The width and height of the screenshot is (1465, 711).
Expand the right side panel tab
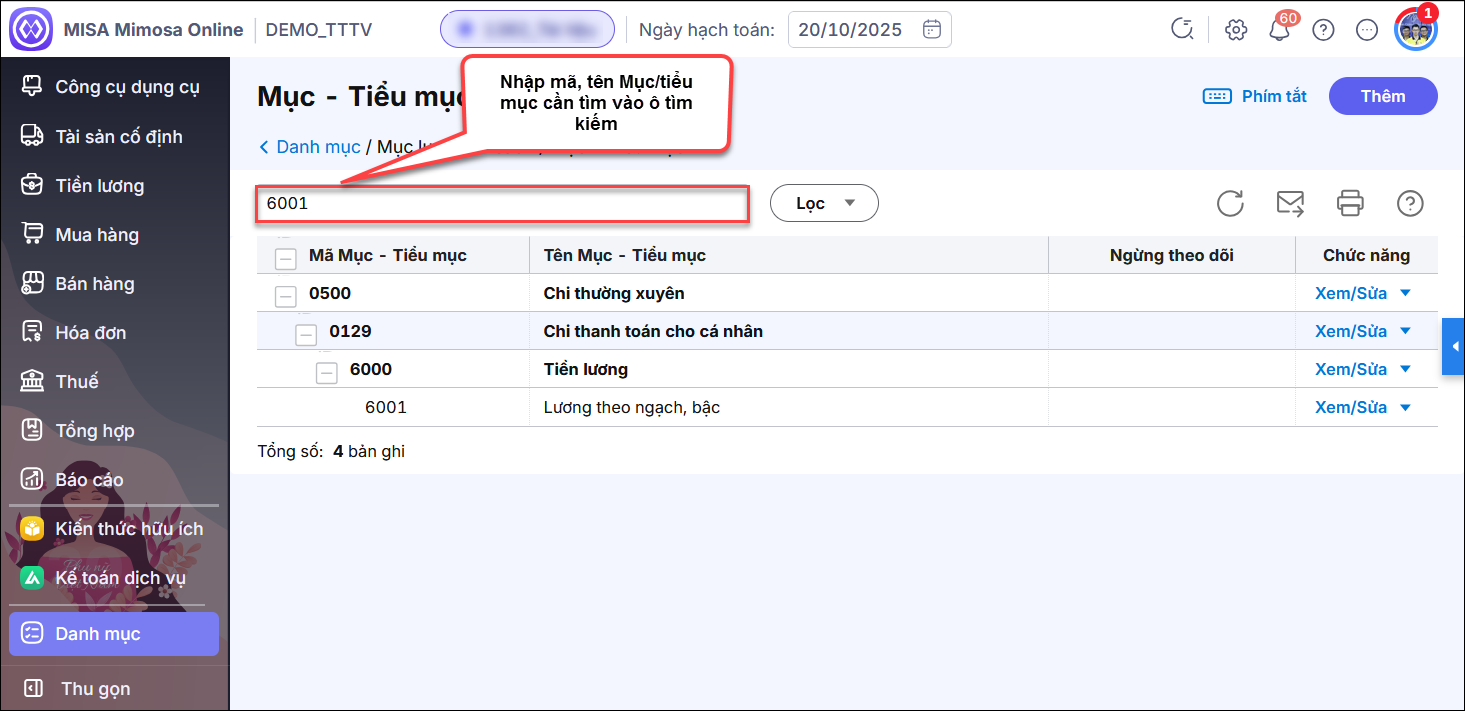point(1453,346)
